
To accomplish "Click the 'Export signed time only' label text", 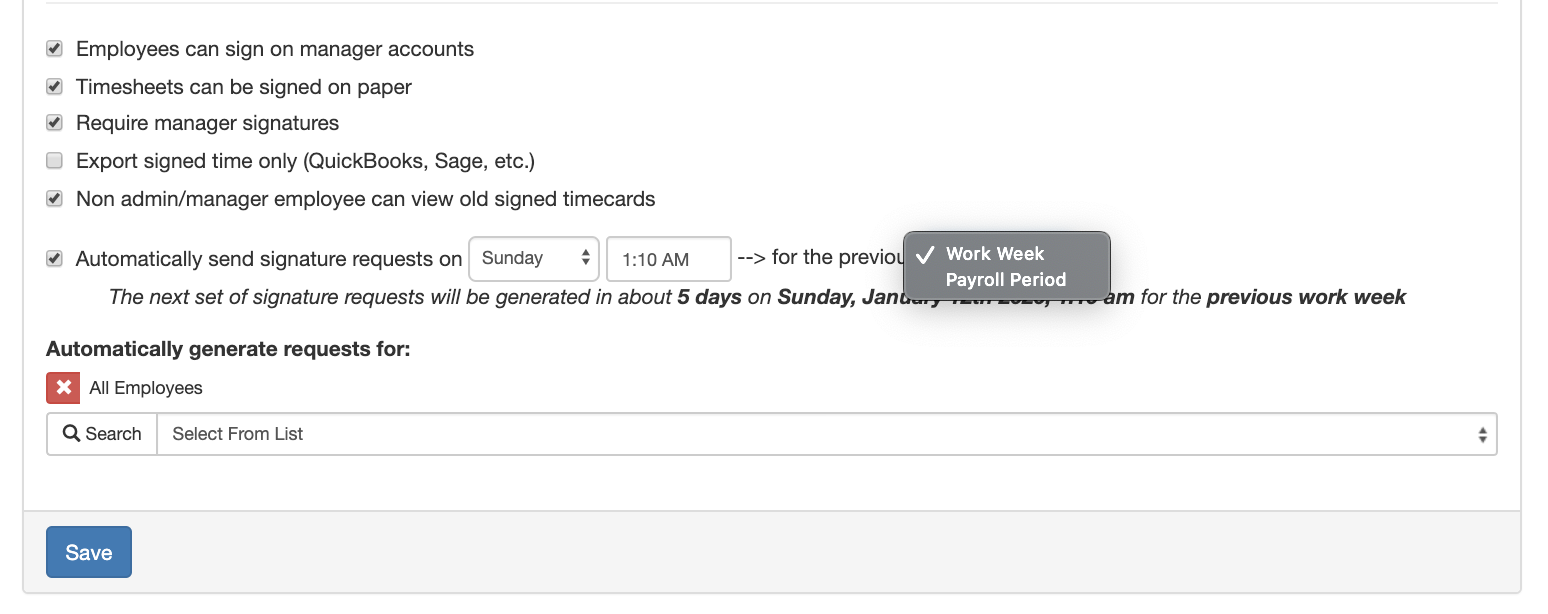I will pos(305,161).
